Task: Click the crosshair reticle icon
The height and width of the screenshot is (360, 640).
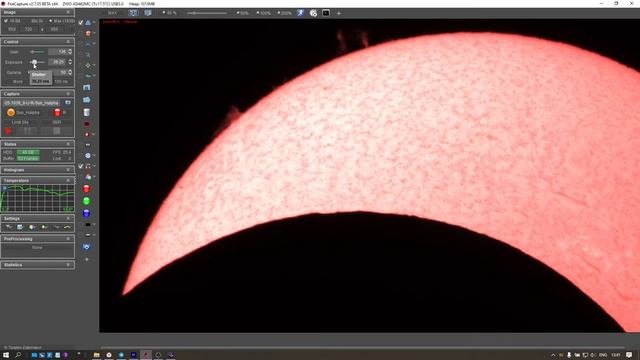Action: pos(88,65)
